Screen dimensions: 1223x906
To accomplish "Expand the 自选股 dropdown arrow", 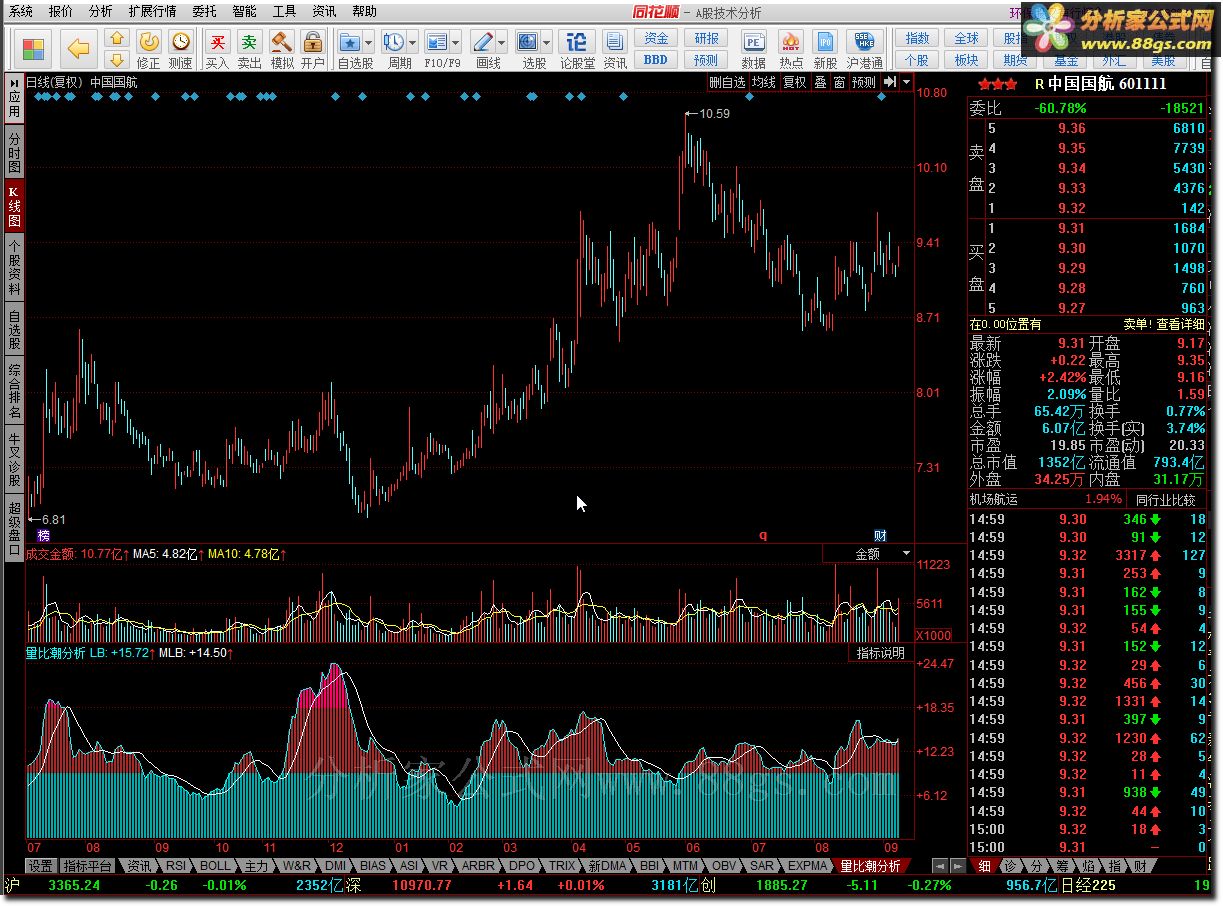I will [369, 43].
